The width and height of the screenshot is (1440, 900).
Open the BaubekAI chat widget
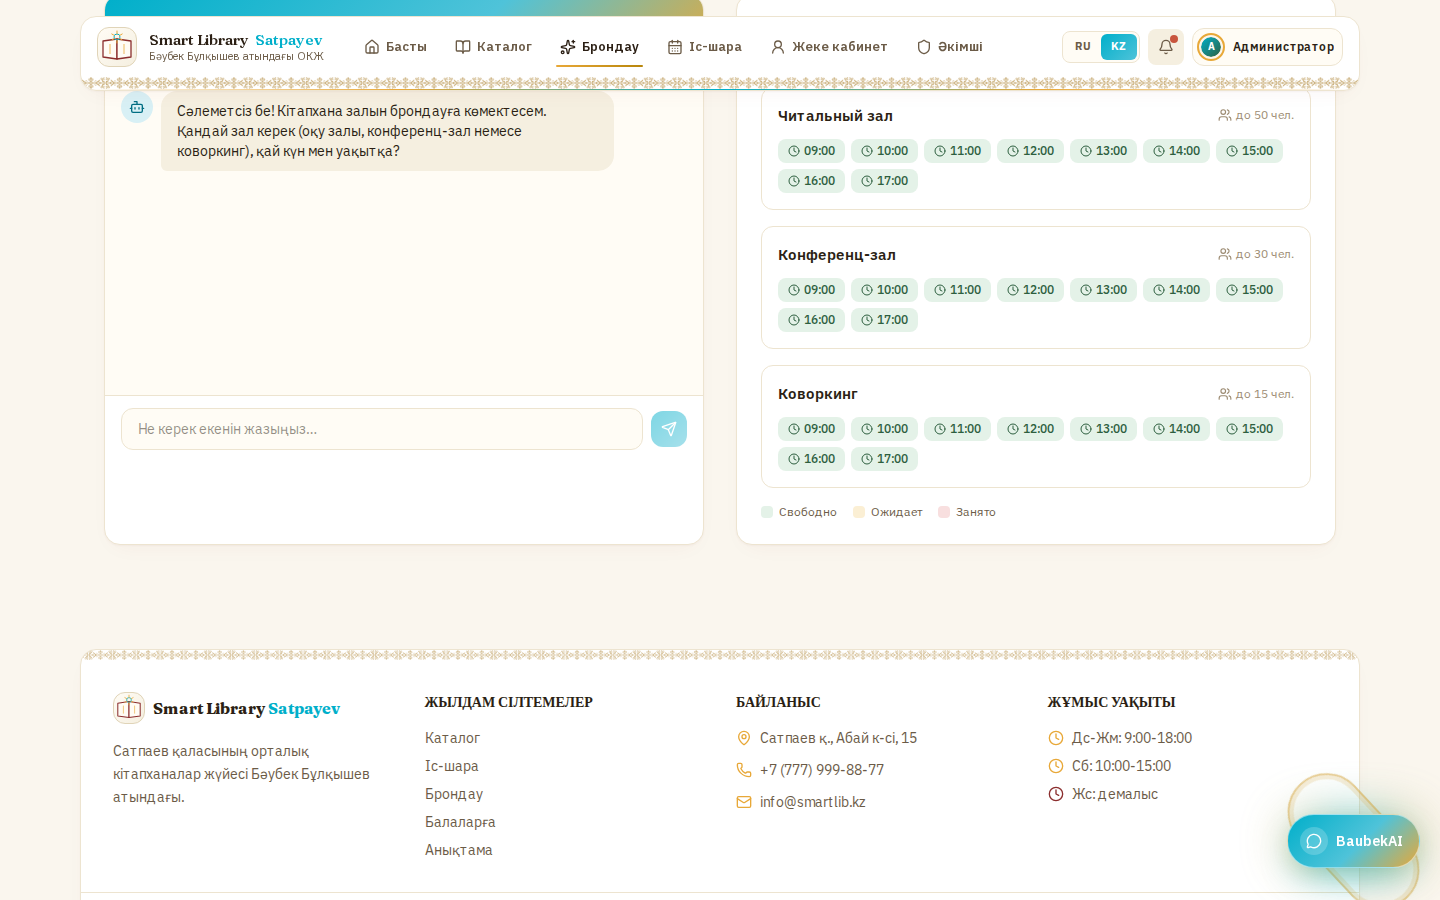(1353, 841)
